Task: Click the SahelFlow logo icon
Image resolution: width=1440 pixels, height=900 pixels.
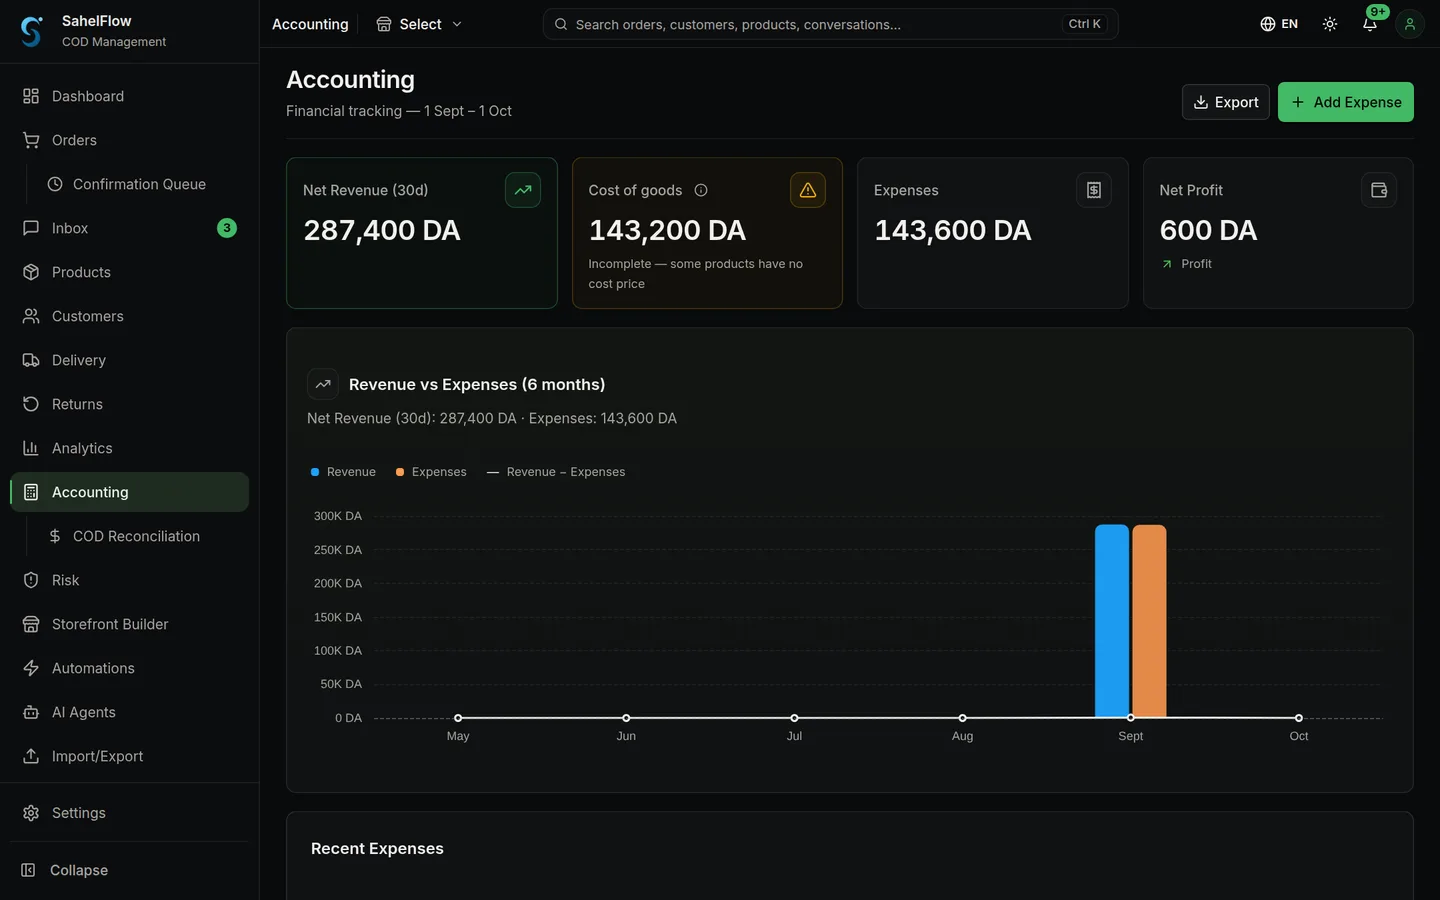Action: click(31, 32)
